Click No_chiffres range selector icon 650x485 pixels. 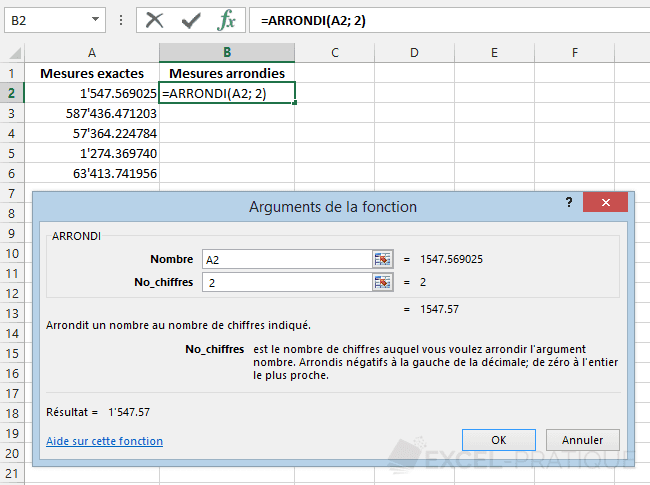pyautogui.click(x=383, y=282)
